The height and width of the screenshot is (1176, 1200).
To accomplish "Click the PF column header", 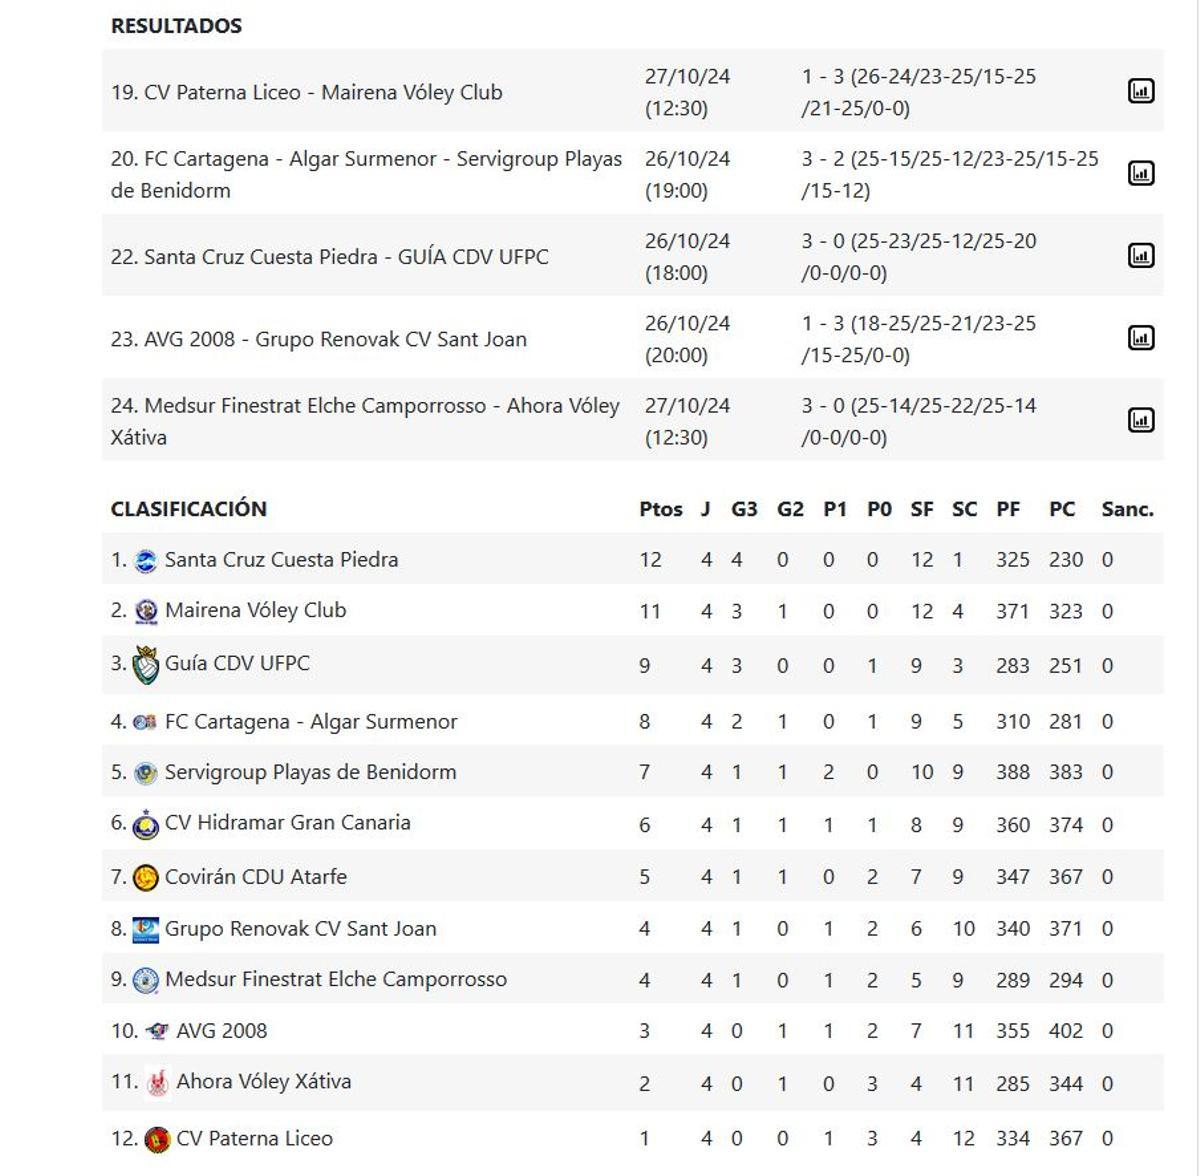I will [x=1009, y=508].
